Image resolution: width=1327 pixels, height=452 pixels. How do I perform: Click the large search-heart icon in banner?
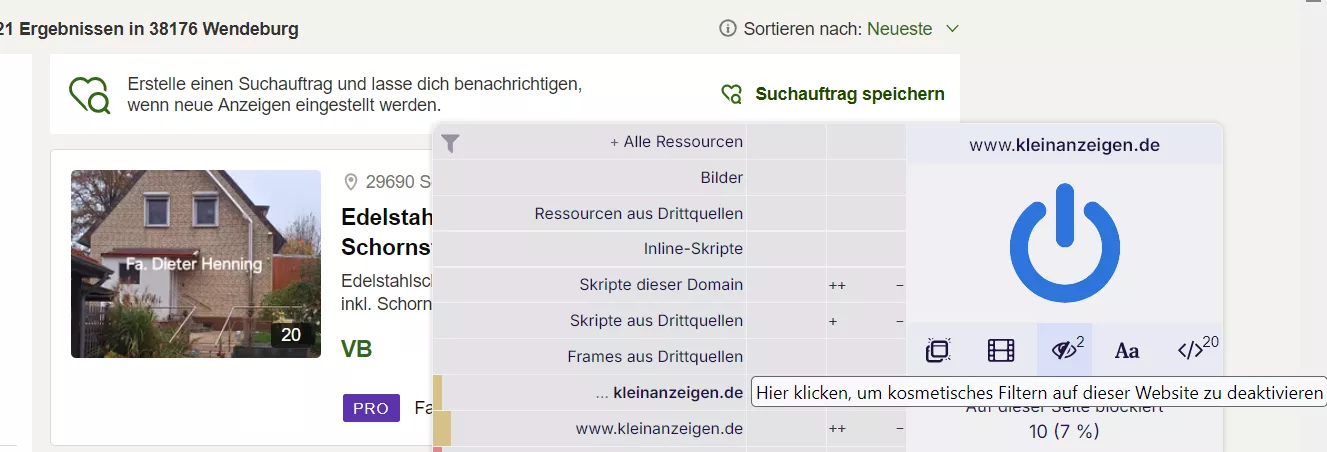(89, 94)
